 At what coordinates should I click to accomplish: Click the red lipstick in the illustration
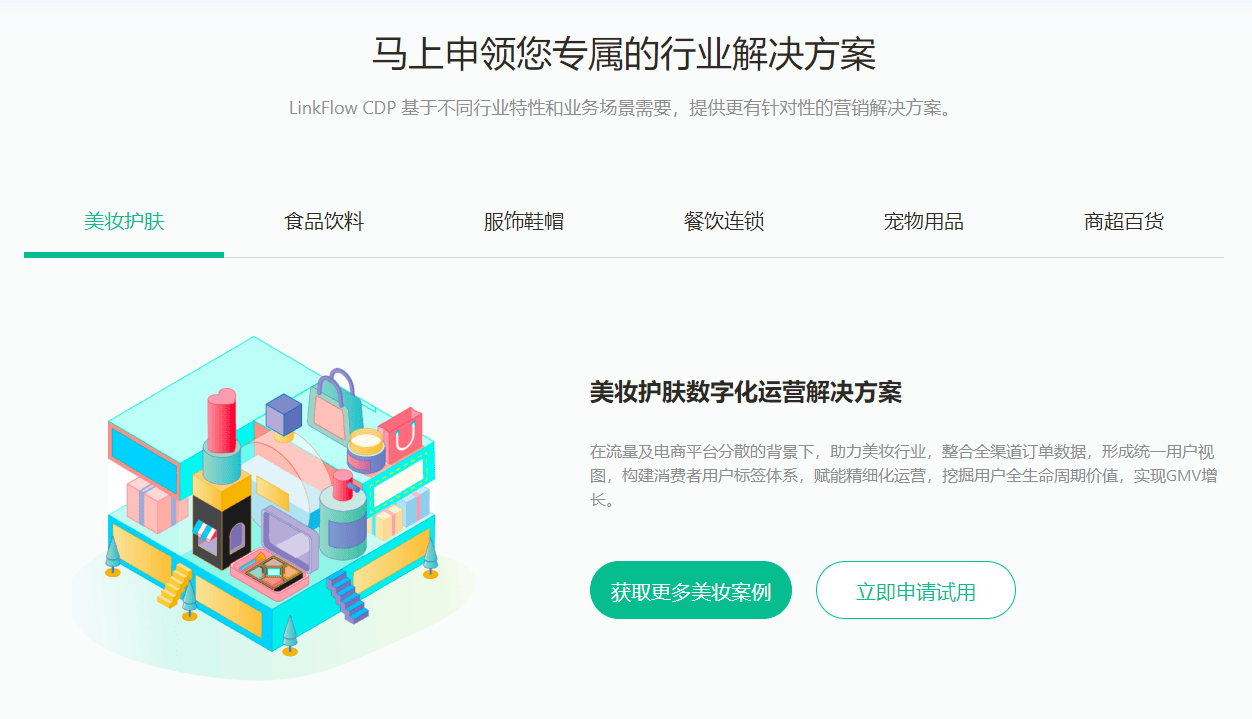tap(221, 420)
